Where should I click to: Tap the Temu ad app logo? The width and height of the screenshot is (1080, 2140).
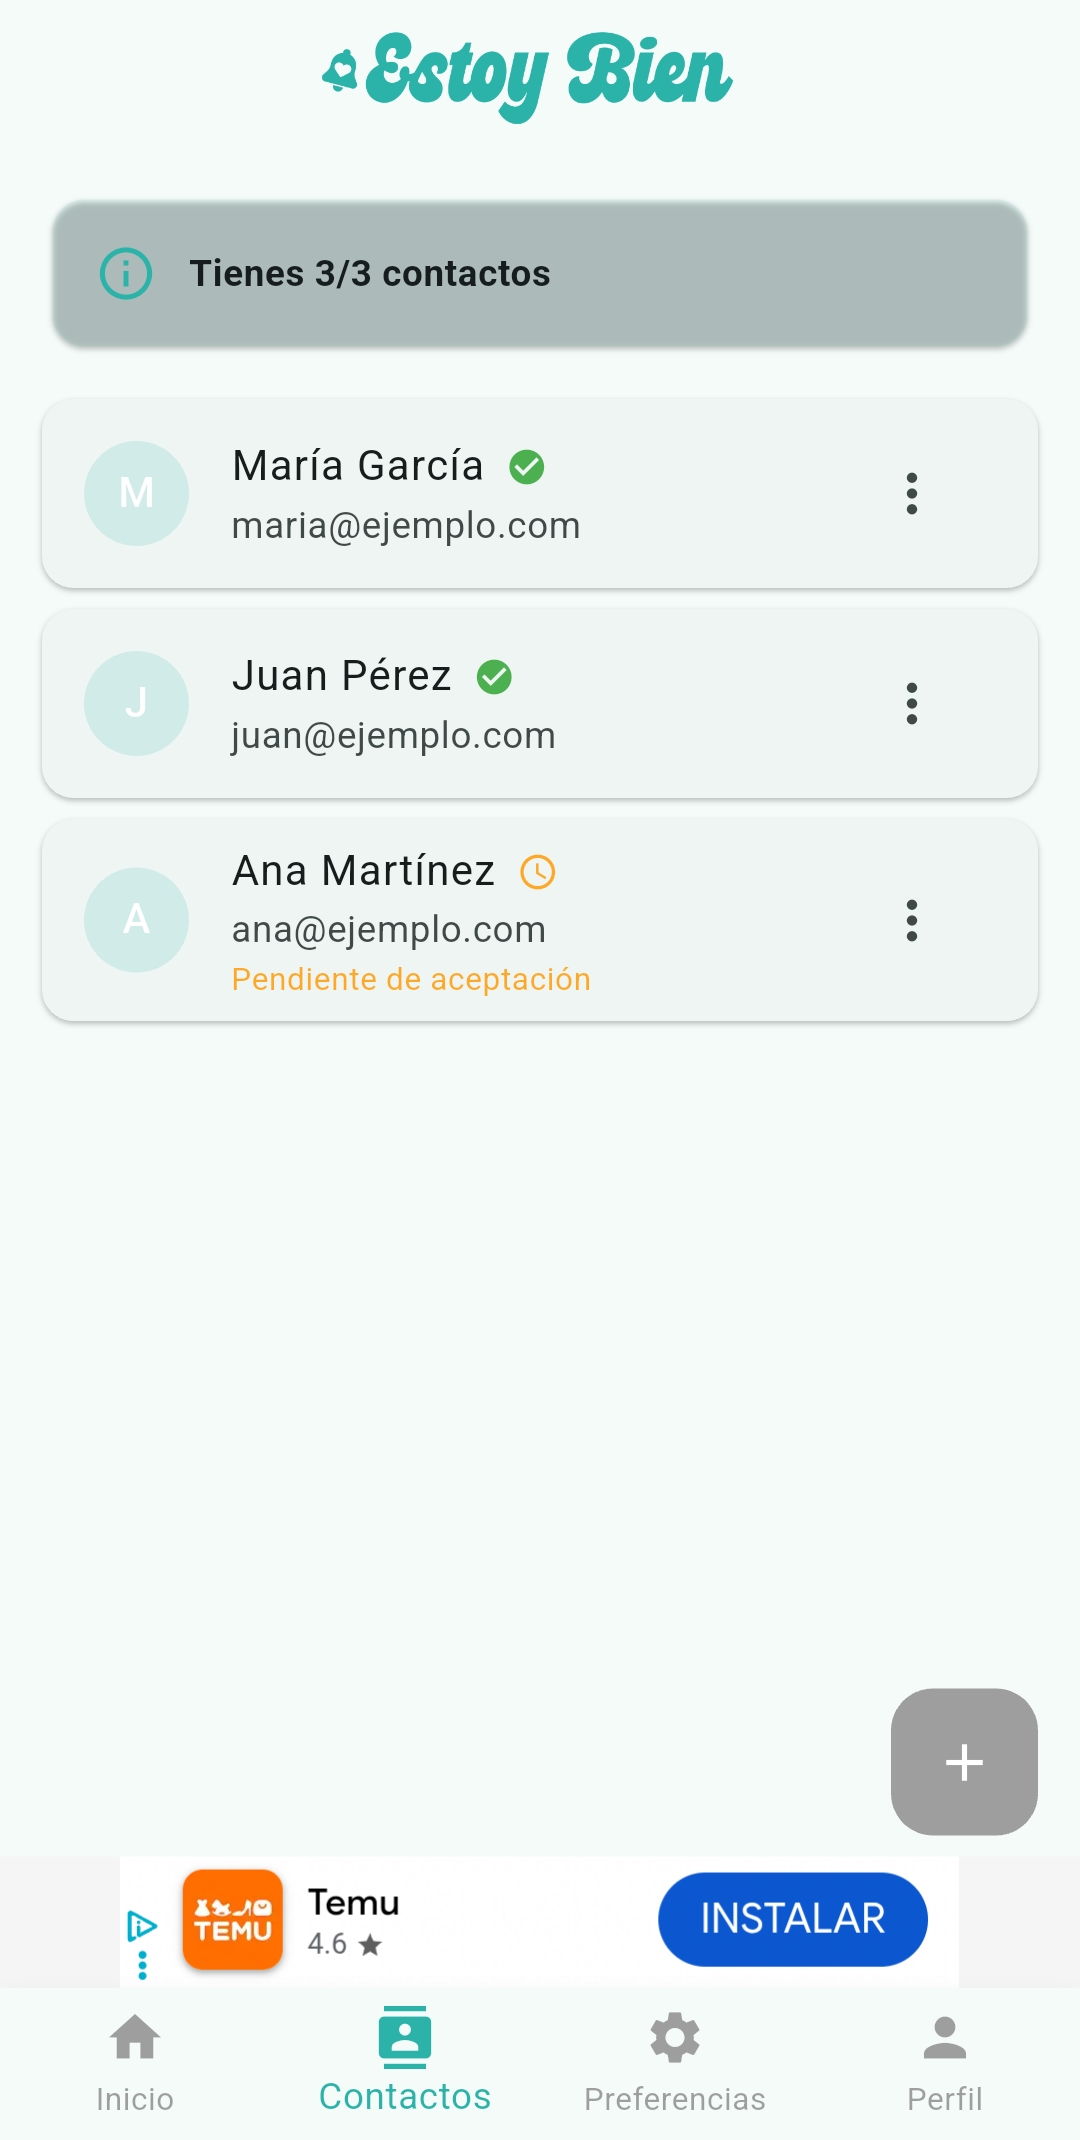(x=233, y=1920)
